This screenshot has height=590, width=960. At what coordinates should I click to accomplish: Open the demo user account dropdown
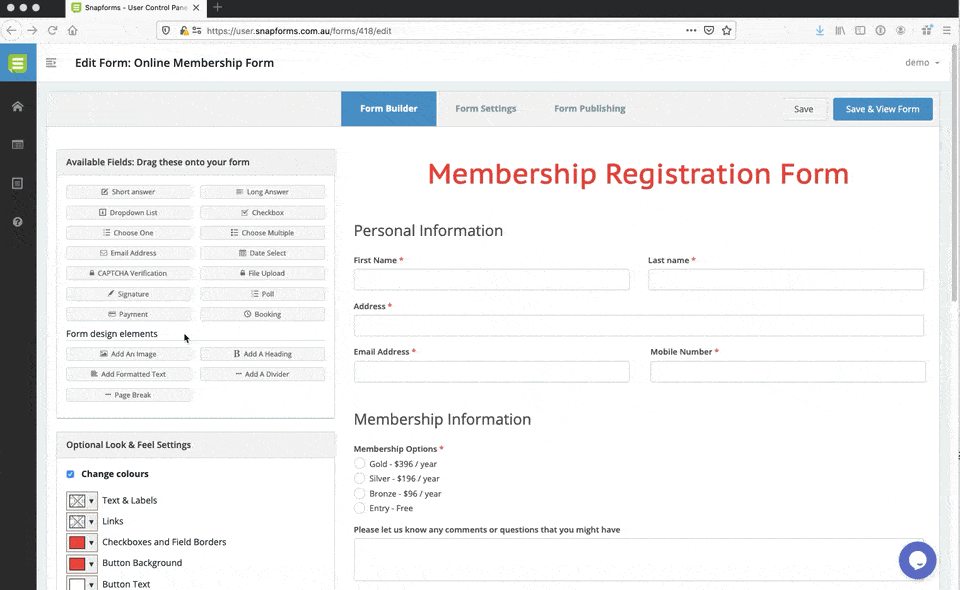922,62
